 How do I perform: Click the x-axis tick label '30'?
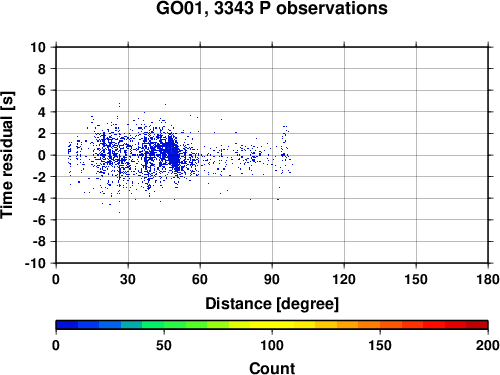pyautogui.click(x=128, y=279)
